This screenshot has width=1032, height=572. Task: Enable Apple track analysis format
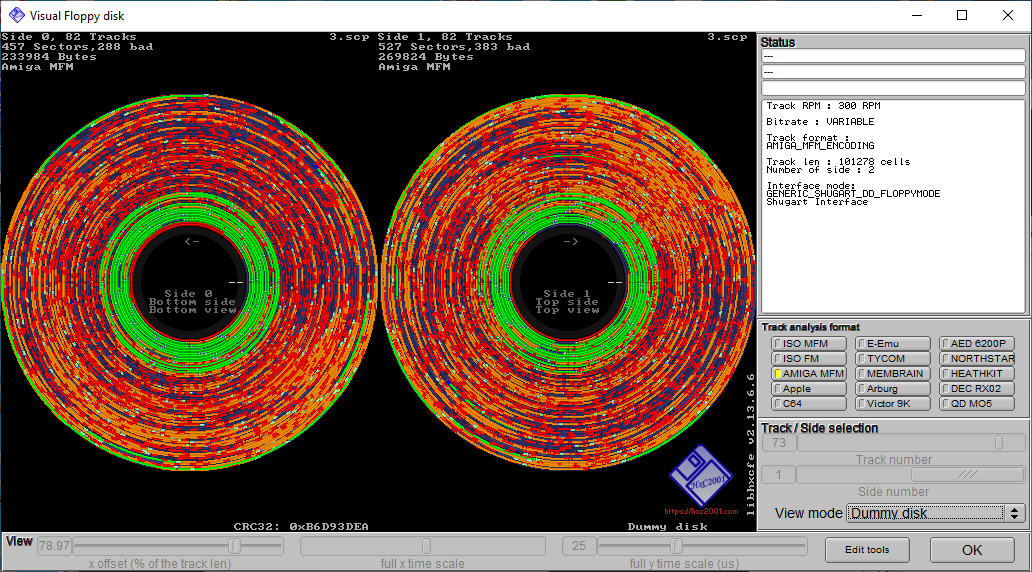[x=808, y=389]
